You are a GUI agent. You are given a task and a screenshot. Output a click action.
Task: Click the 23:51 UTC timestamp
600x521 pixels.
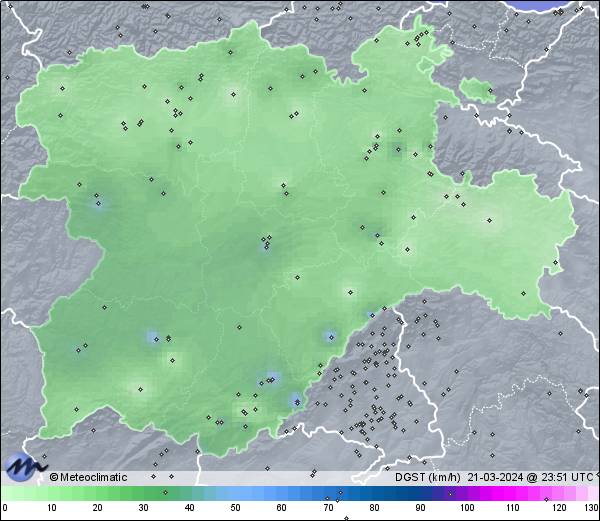pos(566,477)
